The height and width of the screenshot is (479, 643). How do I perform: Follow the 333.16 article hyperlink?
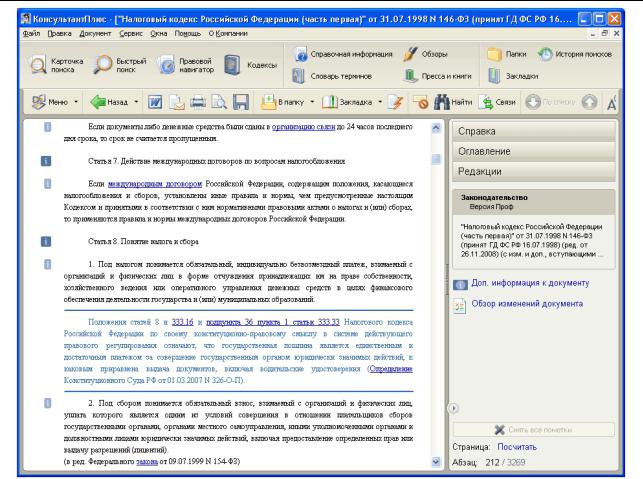[182, 322]
